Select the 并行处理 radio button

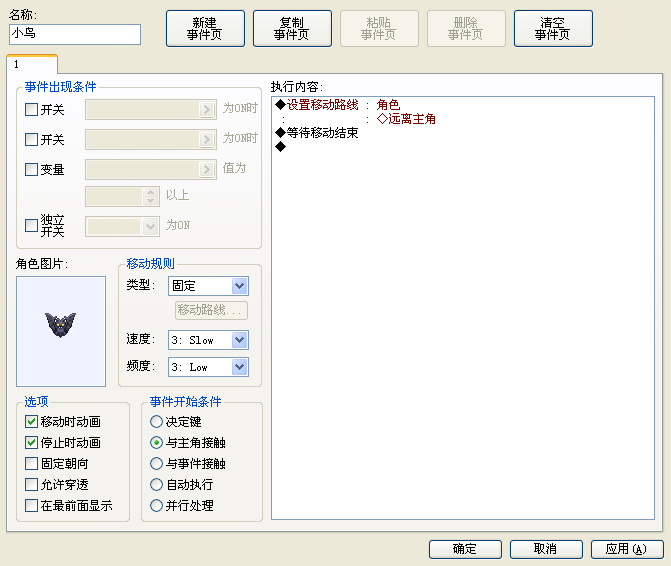coord(156,505)
